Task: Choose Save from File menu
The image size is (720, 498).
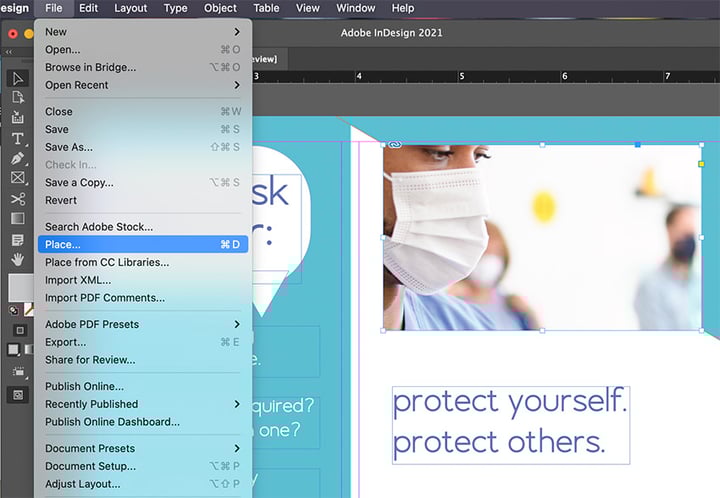Action: click(143, 129)
